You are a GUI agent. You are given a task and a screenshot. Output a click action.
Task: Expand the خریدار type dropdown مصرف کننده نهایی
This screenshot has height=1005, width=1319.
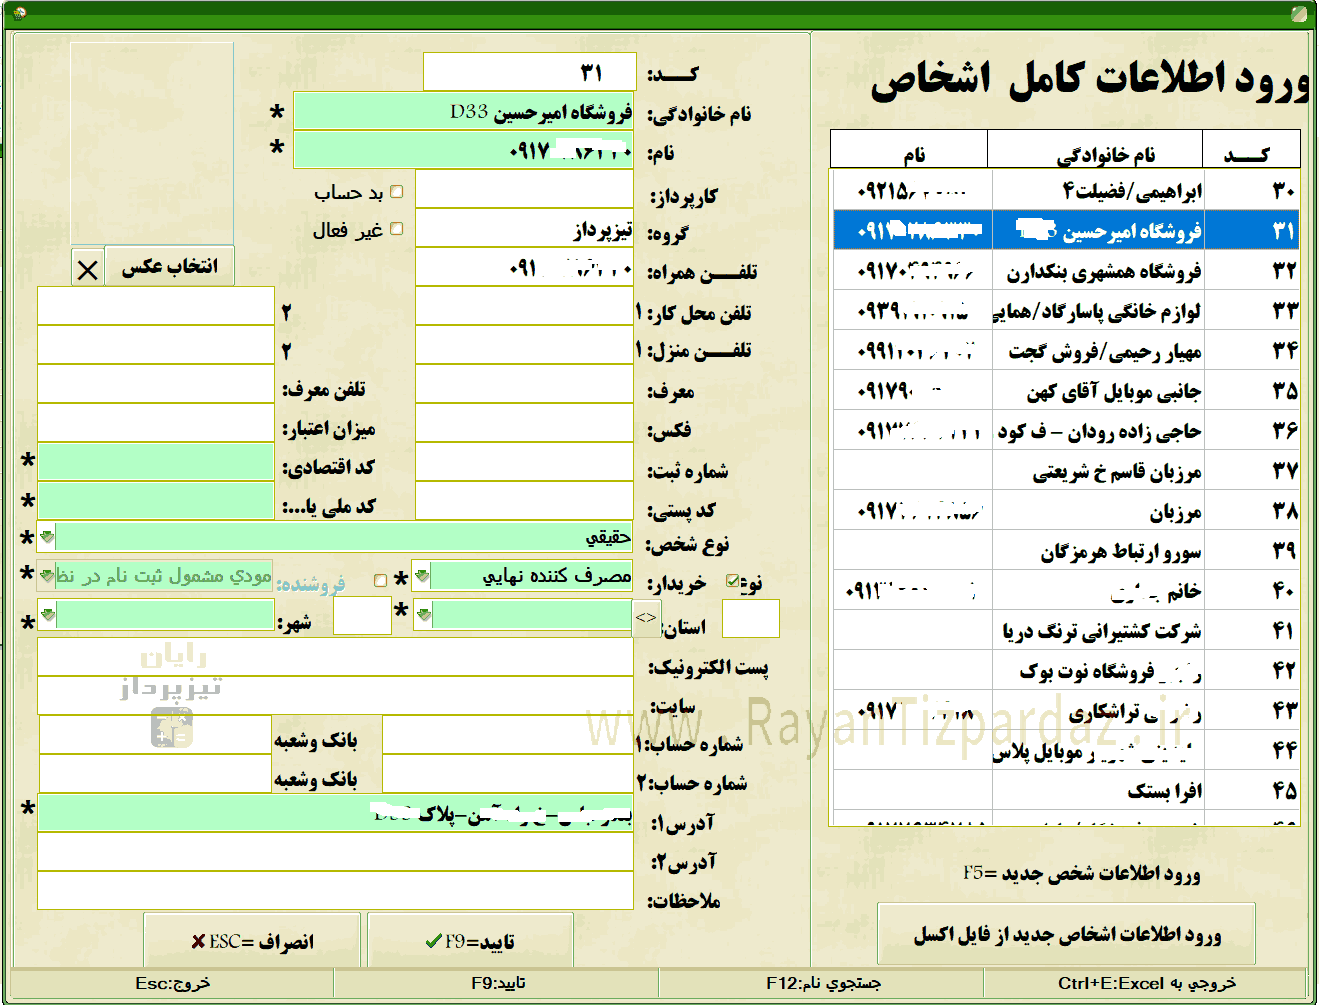pyautogui.click(x=422, y=576)
